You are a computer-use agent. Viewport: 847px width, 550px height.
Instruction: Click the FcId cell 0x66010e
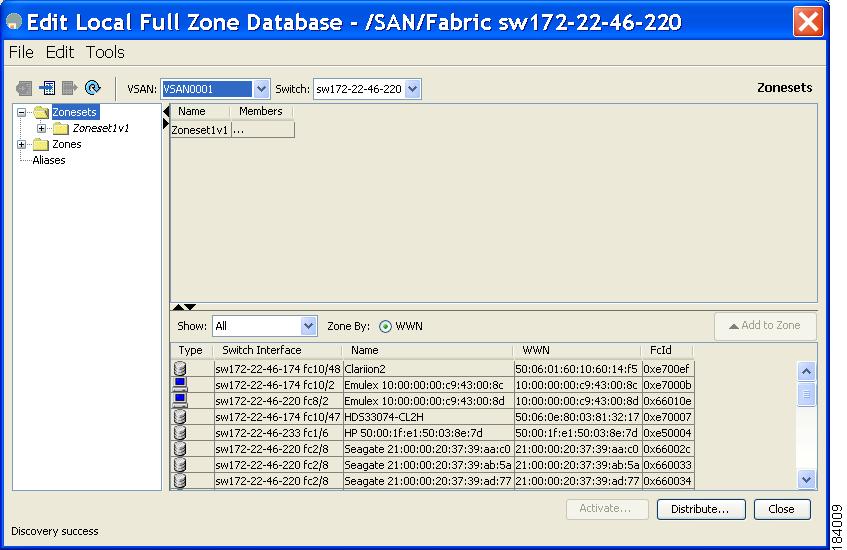668,401
